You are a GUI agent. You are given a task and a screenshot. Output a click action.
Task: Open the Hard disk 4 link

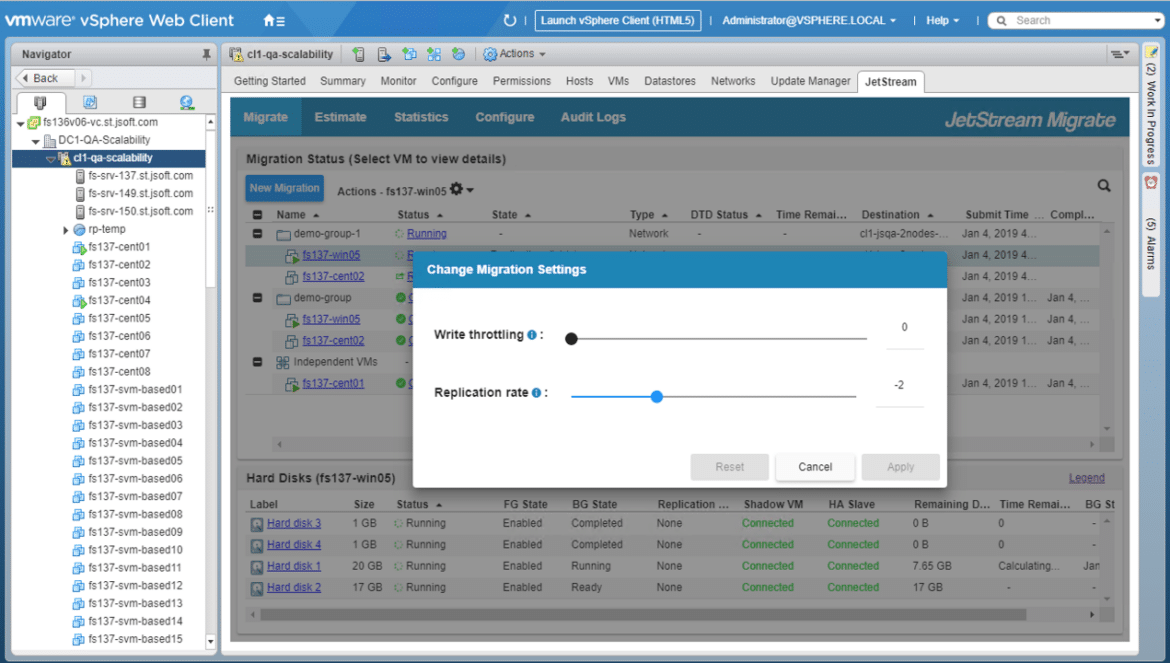tap(294, 545)
